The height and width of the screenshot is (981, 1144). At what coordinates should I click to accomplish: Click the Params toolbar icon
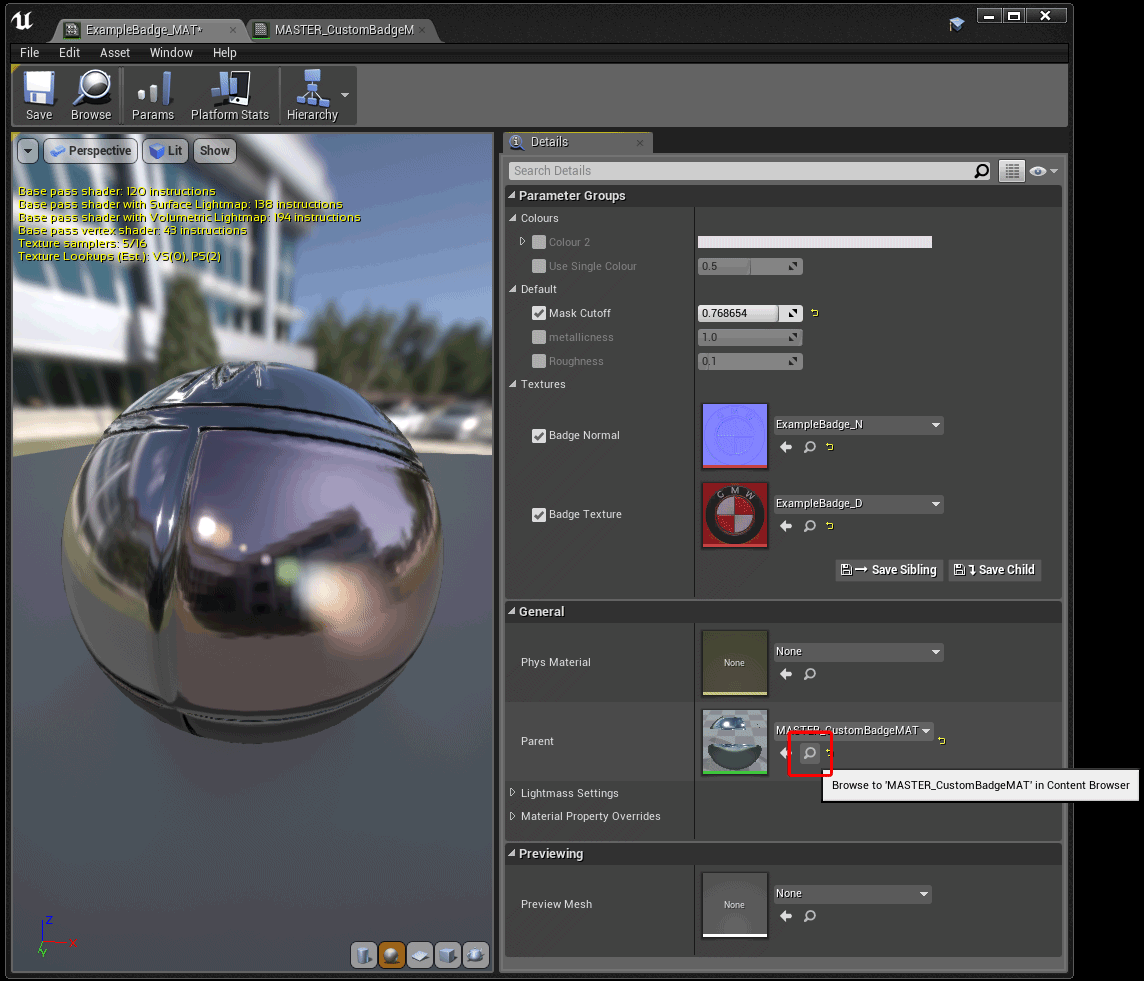(153, 95)
